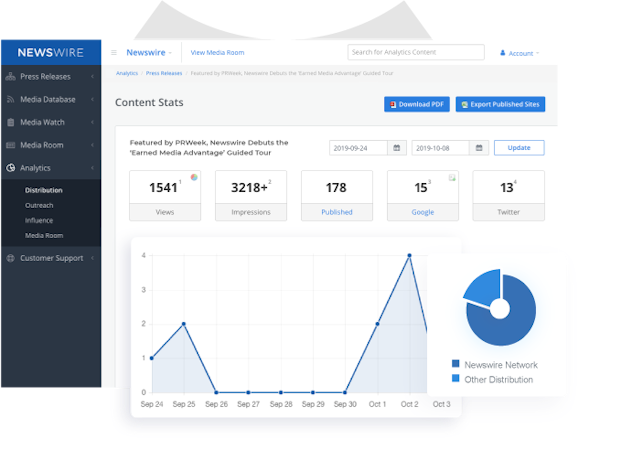Click the Sep 25 data point on chart

[184, 324]
